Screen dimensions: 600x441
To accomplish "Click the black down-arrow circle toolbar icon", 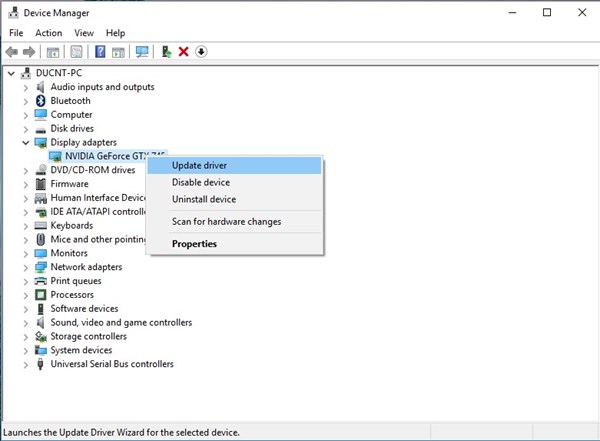I will pos(200,52).
